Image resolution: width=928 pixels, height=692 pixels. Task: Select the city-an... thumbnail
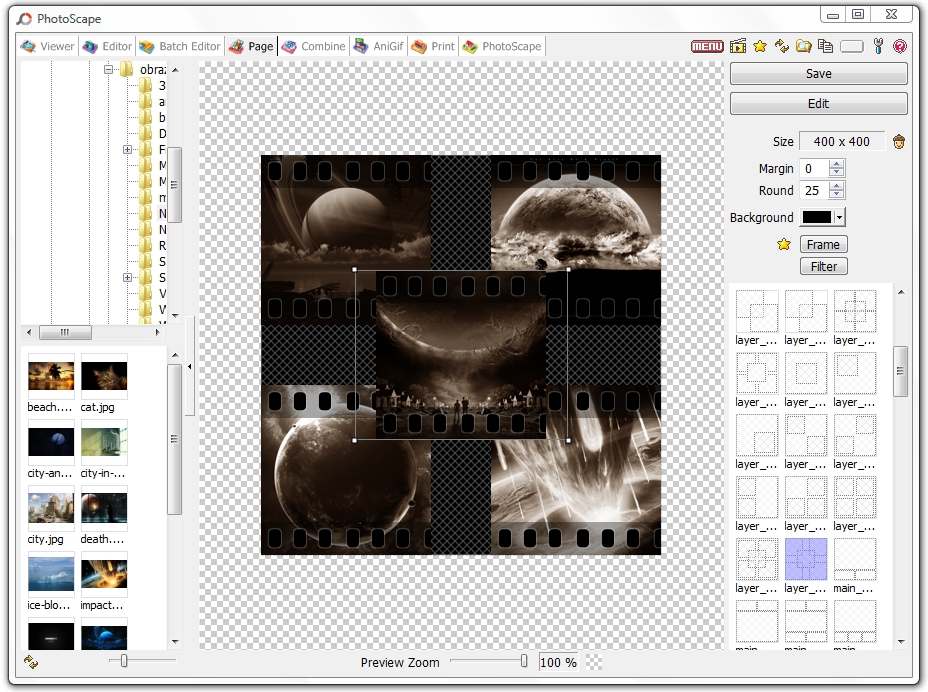[51, 443]
